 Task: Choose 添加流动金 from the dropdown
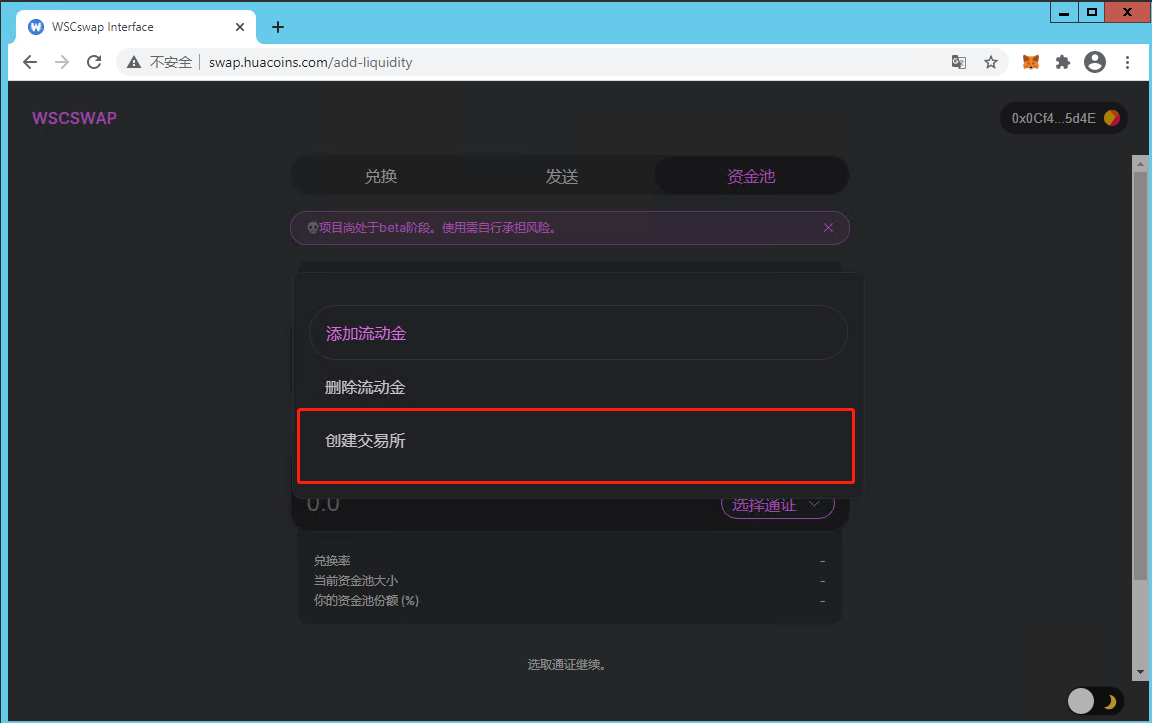coord(578,333)
